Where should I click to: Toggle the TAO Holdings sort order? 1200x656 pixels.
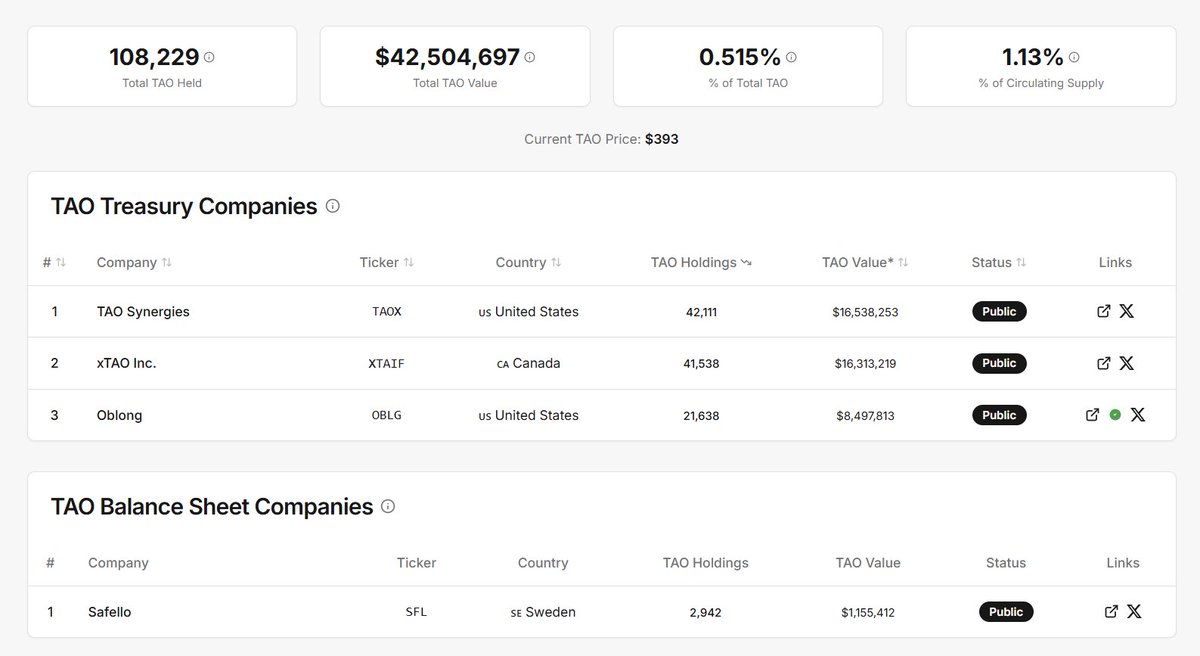745,261
